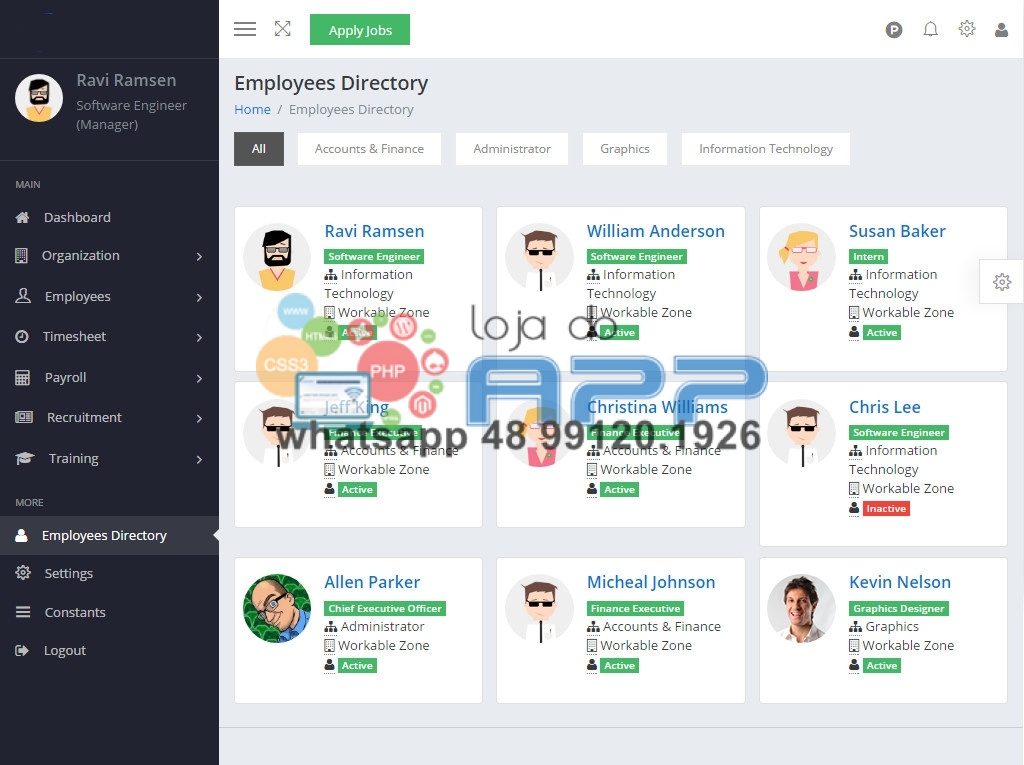Open Kevin Nelson's profile name link

point(899,582)
